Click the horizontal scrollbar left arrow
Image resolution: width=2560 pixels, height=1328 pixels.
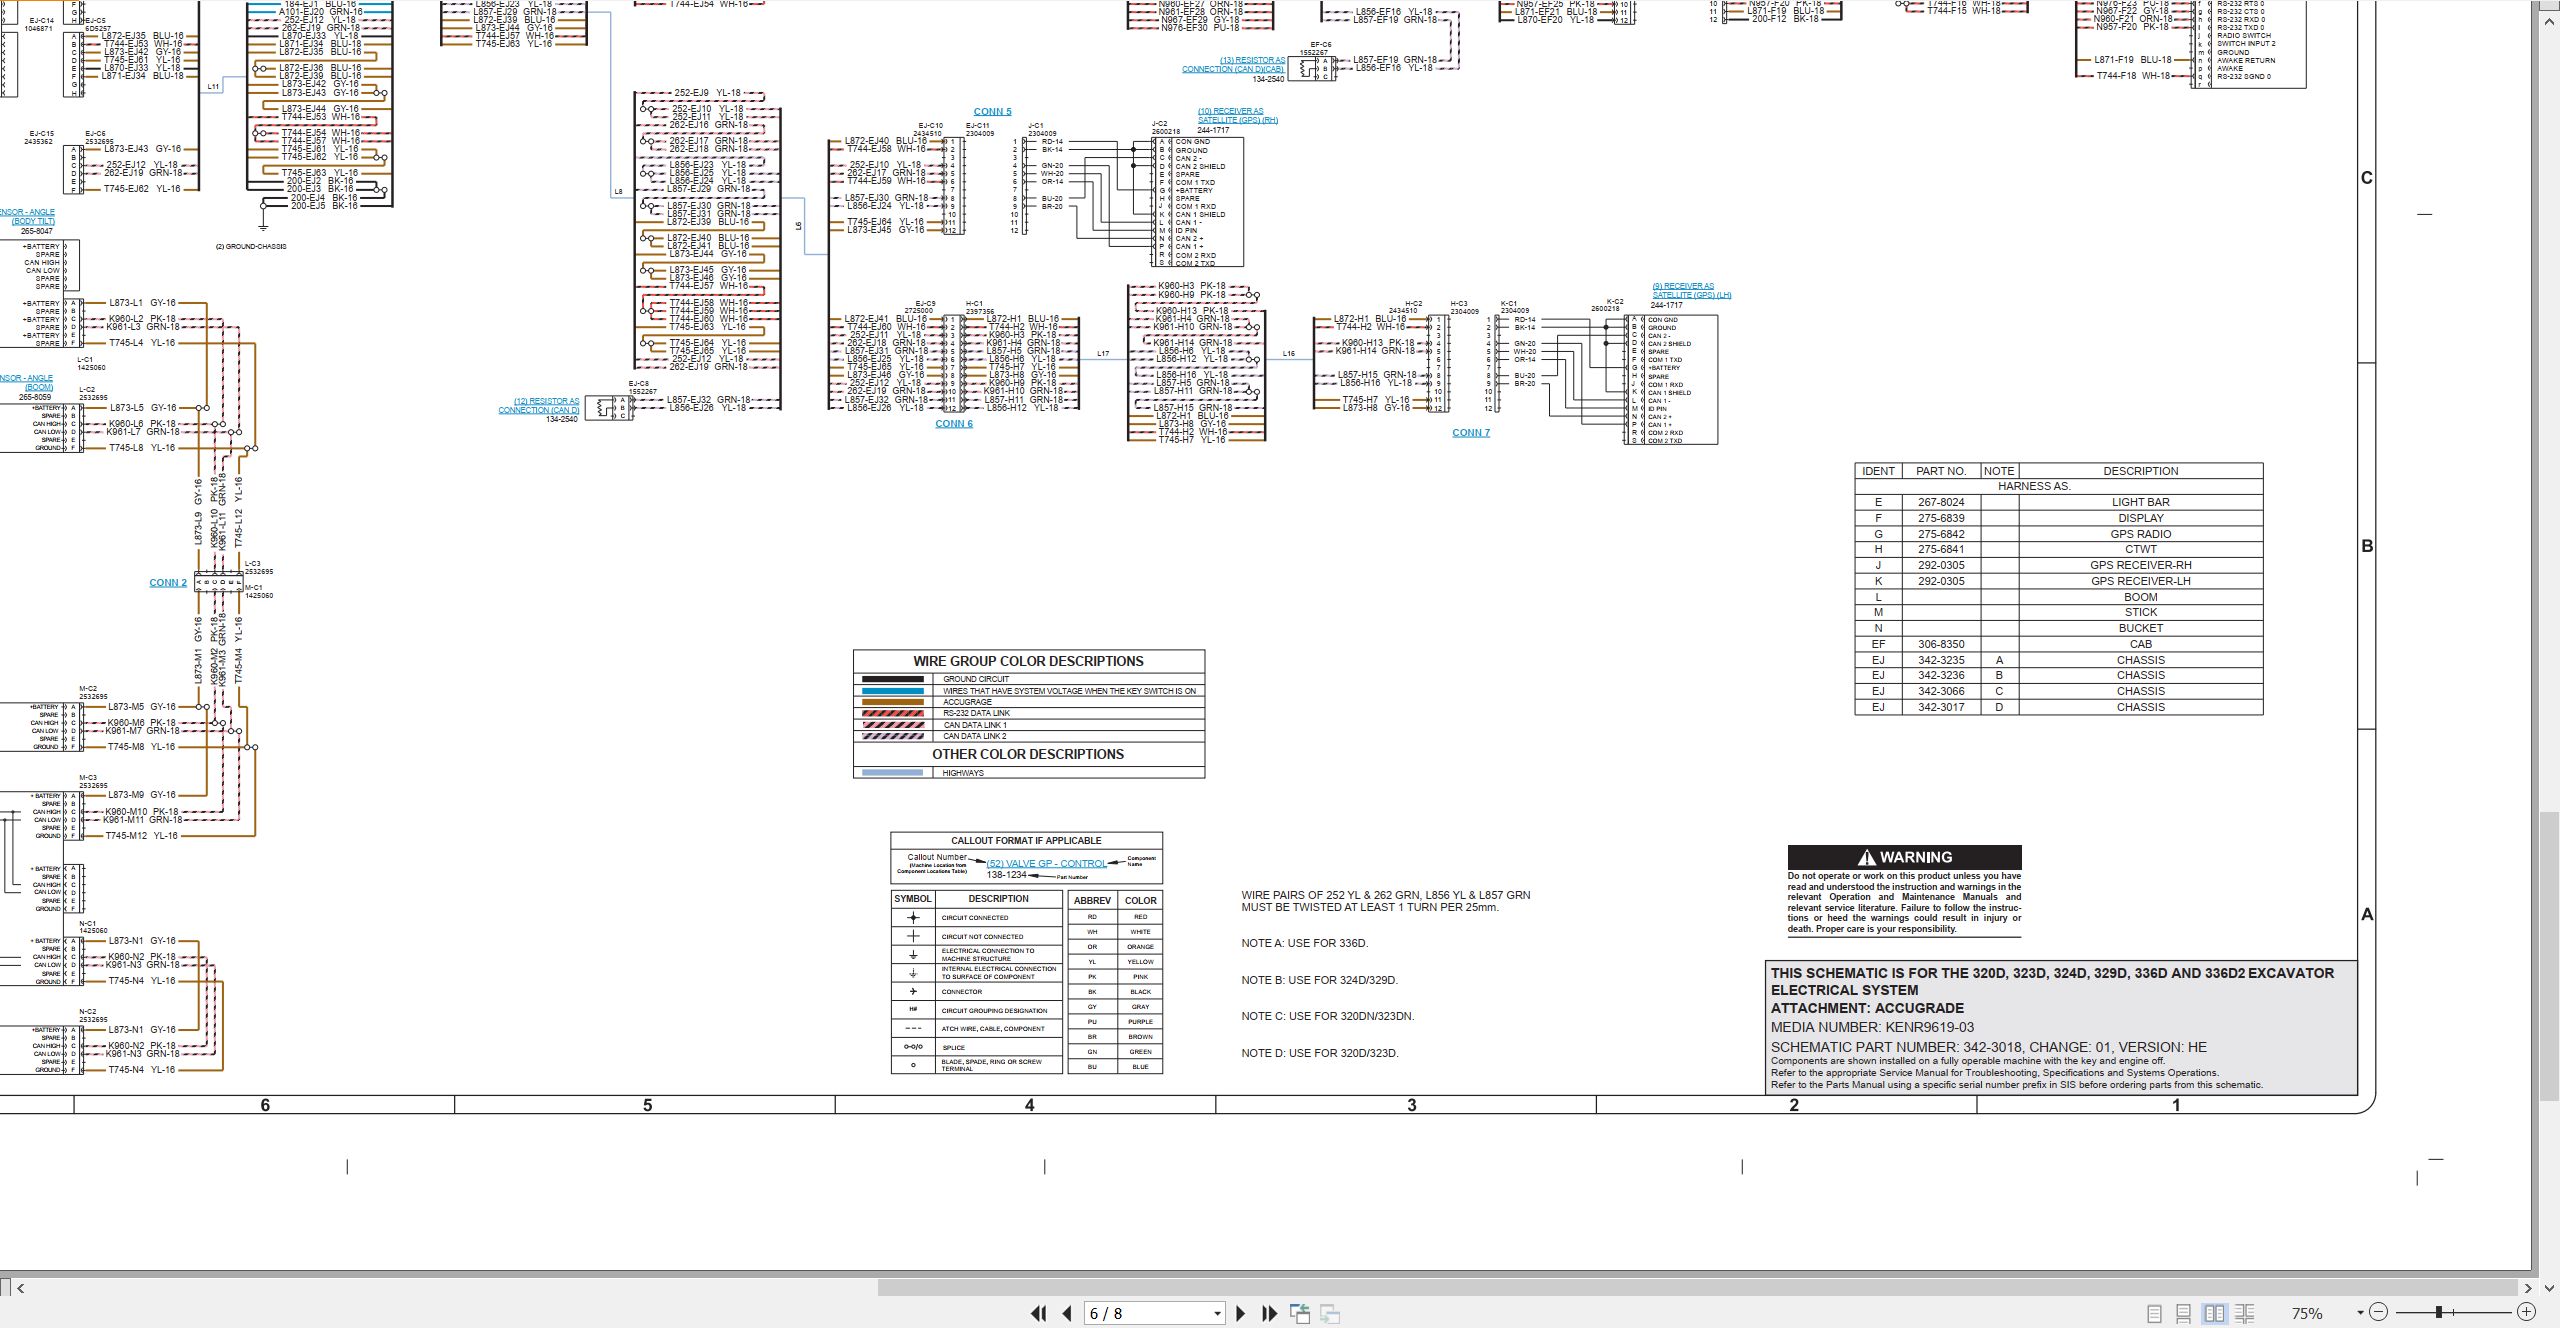pyautogui.click(x=20, y=1288)
